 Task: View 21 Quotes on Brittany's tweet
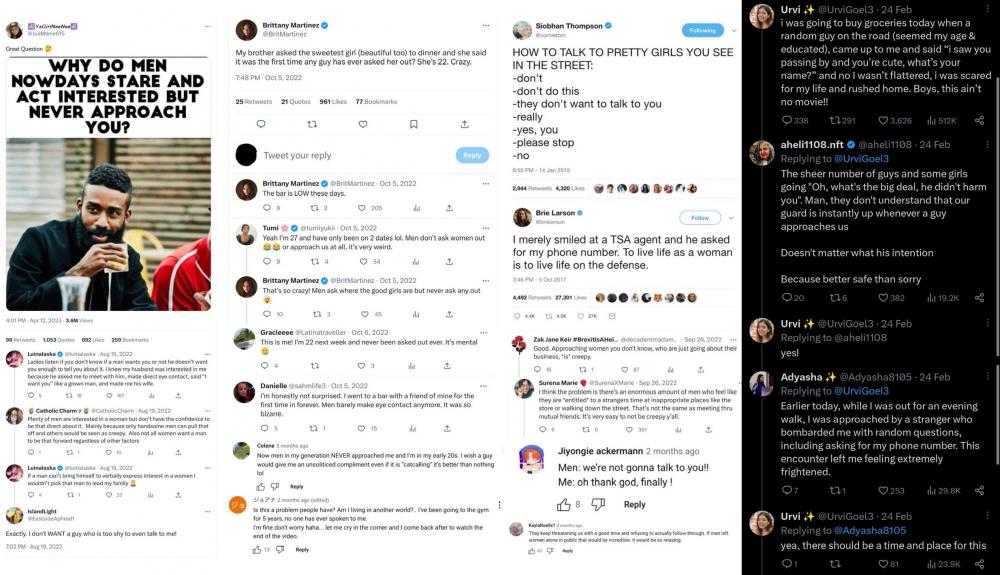pyautogui.click(x=296, y=101)
